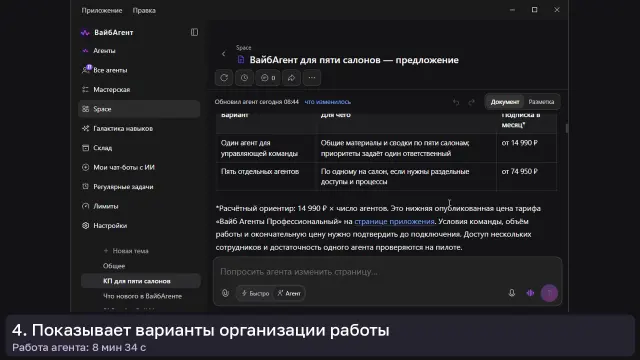Open the странице приложения link
The image size is (640, 360).
pos(394,221)
